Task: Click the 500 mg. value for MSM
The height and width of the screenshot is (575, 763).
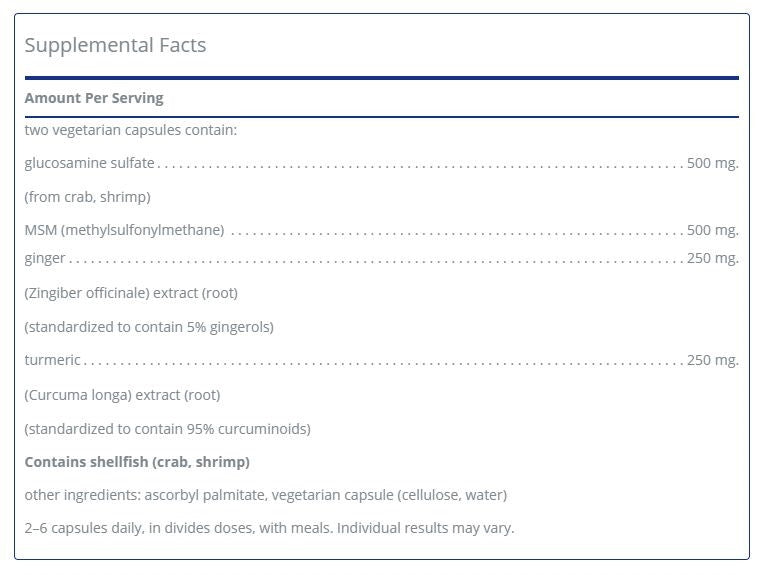Action: (x=712, y=230)
